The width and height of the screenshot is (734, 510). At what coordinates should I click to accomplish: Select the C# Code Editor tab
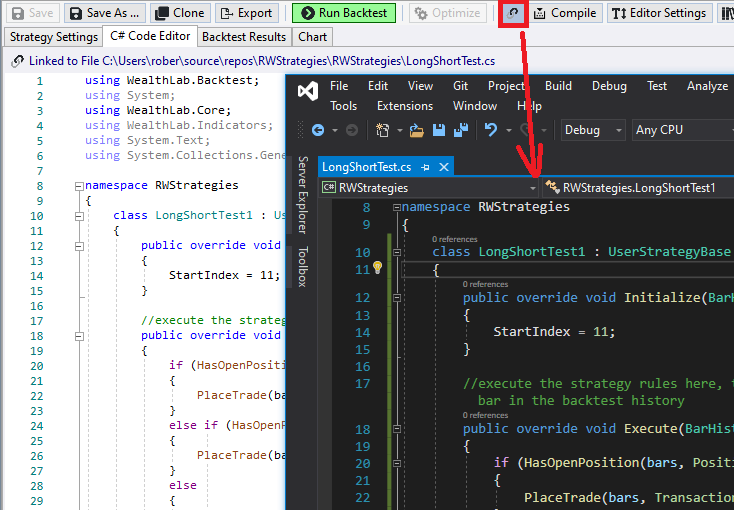(x=150, y=36)
